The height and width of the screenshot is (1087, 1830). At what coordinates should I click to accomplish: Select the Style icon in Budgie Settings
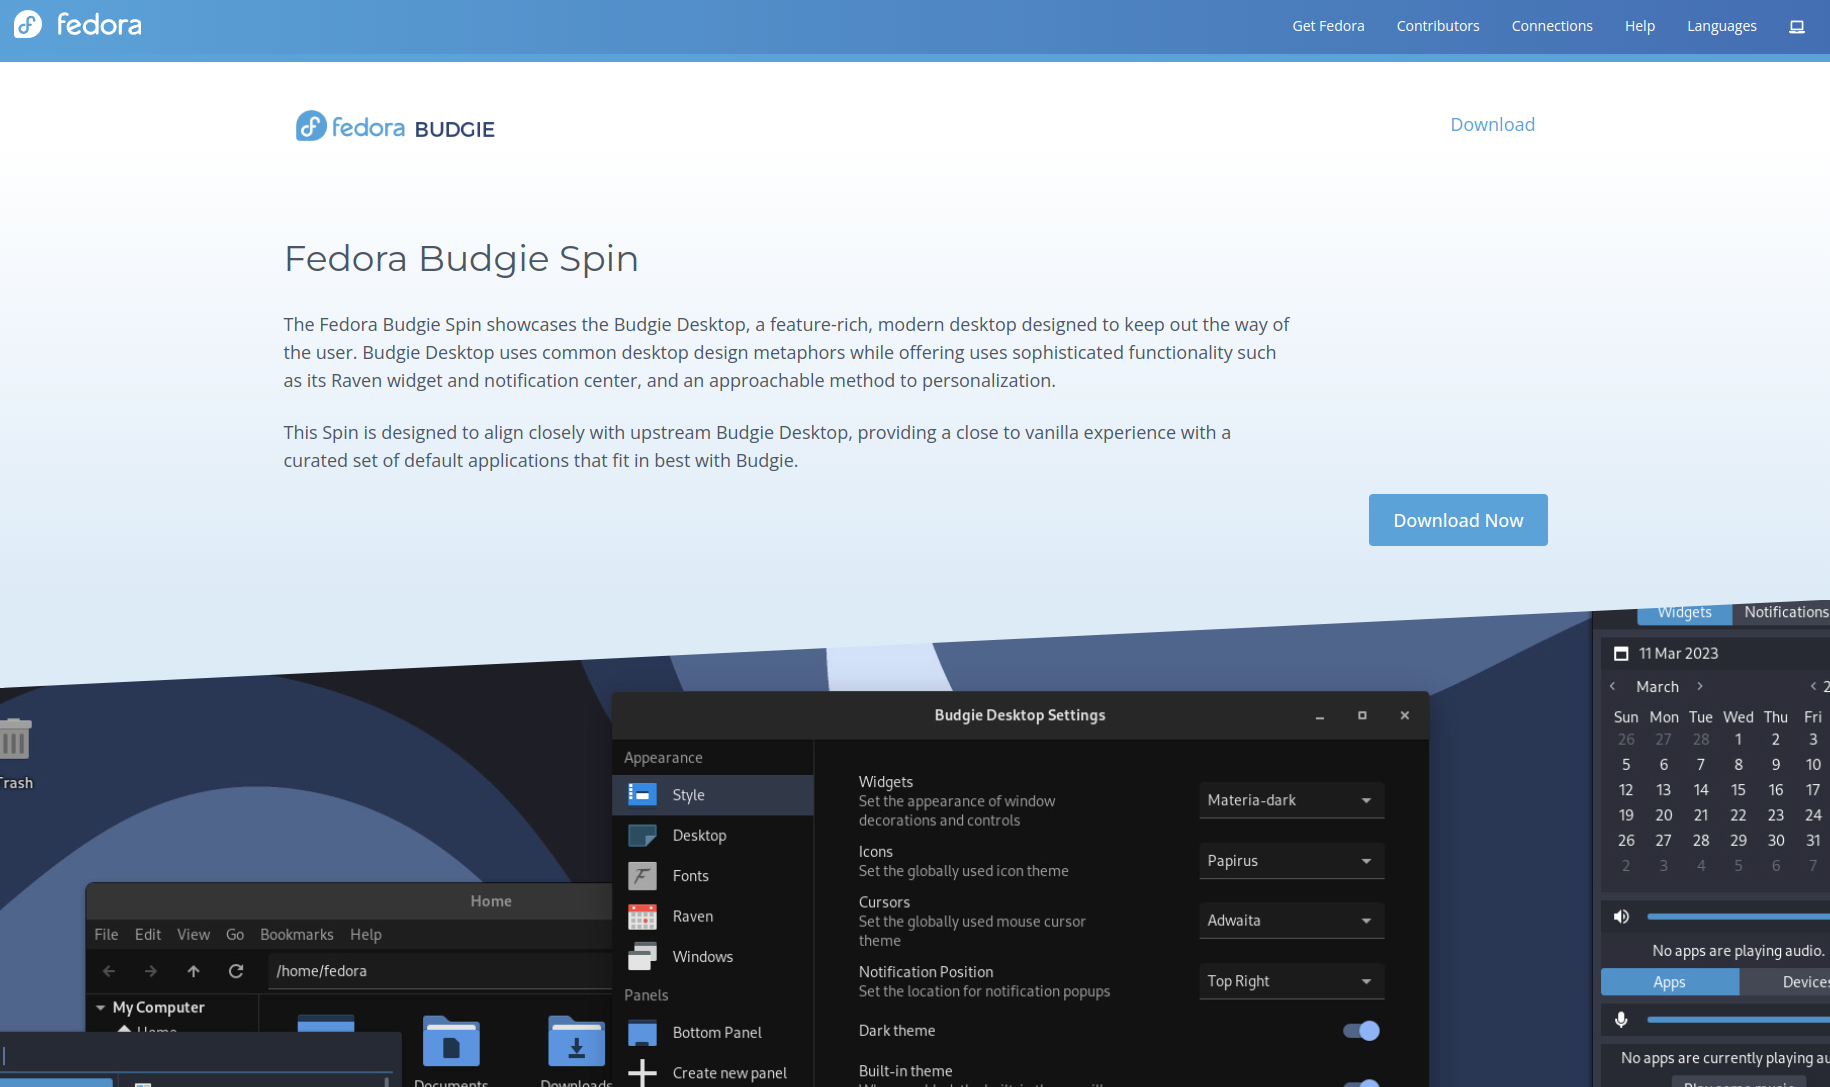coord(642,795)
